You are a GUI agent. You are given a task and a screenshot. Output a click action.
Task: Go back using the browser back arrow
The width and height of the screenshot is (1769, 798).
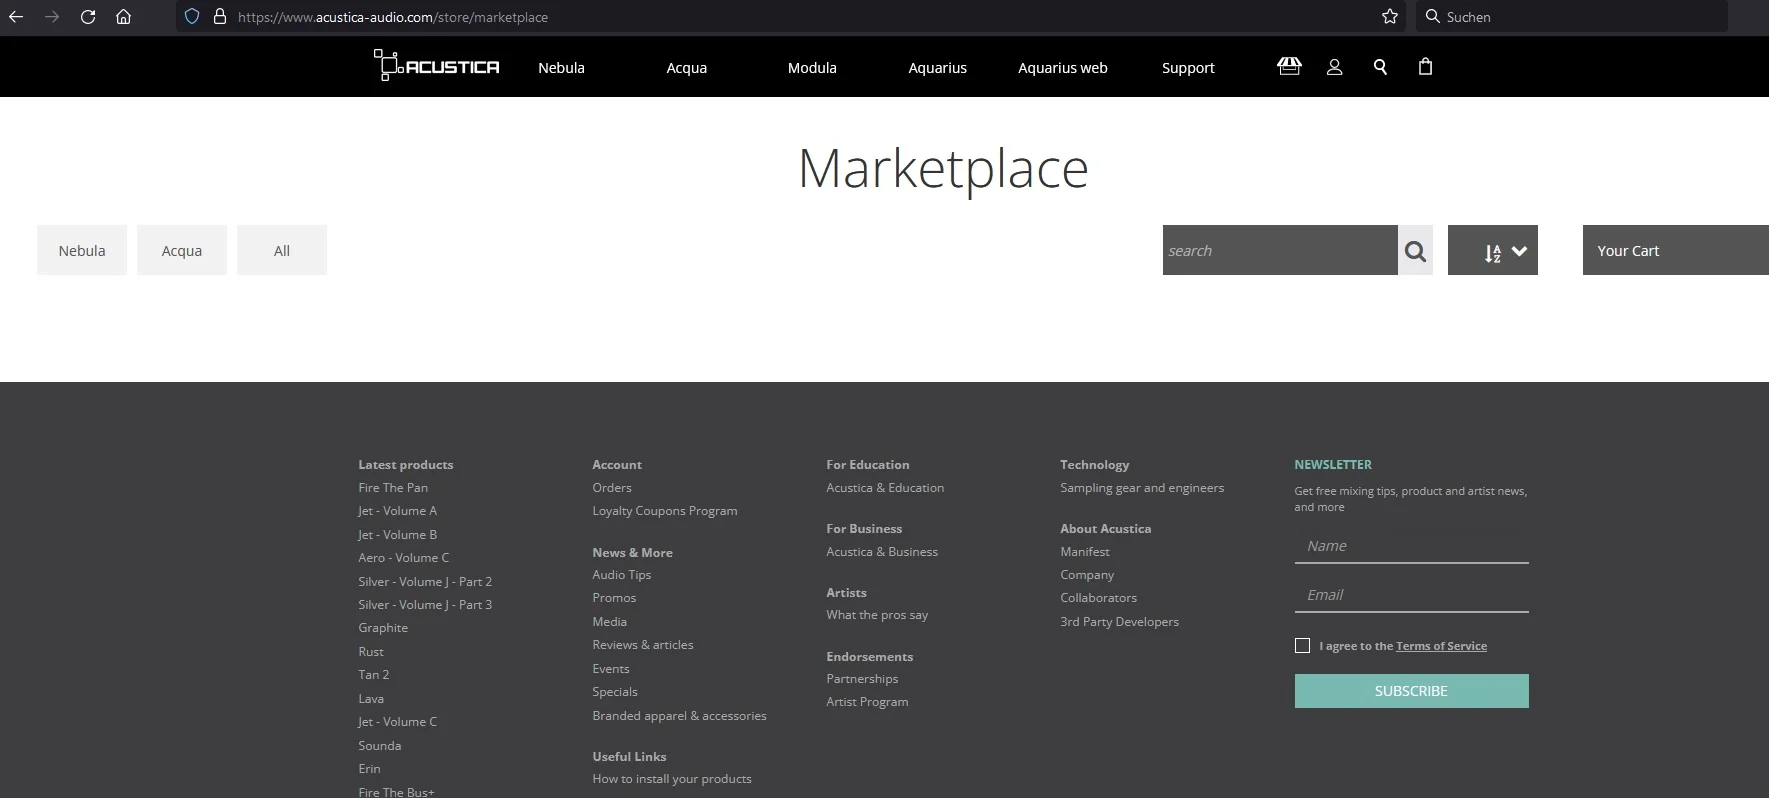tap(16, 17)
